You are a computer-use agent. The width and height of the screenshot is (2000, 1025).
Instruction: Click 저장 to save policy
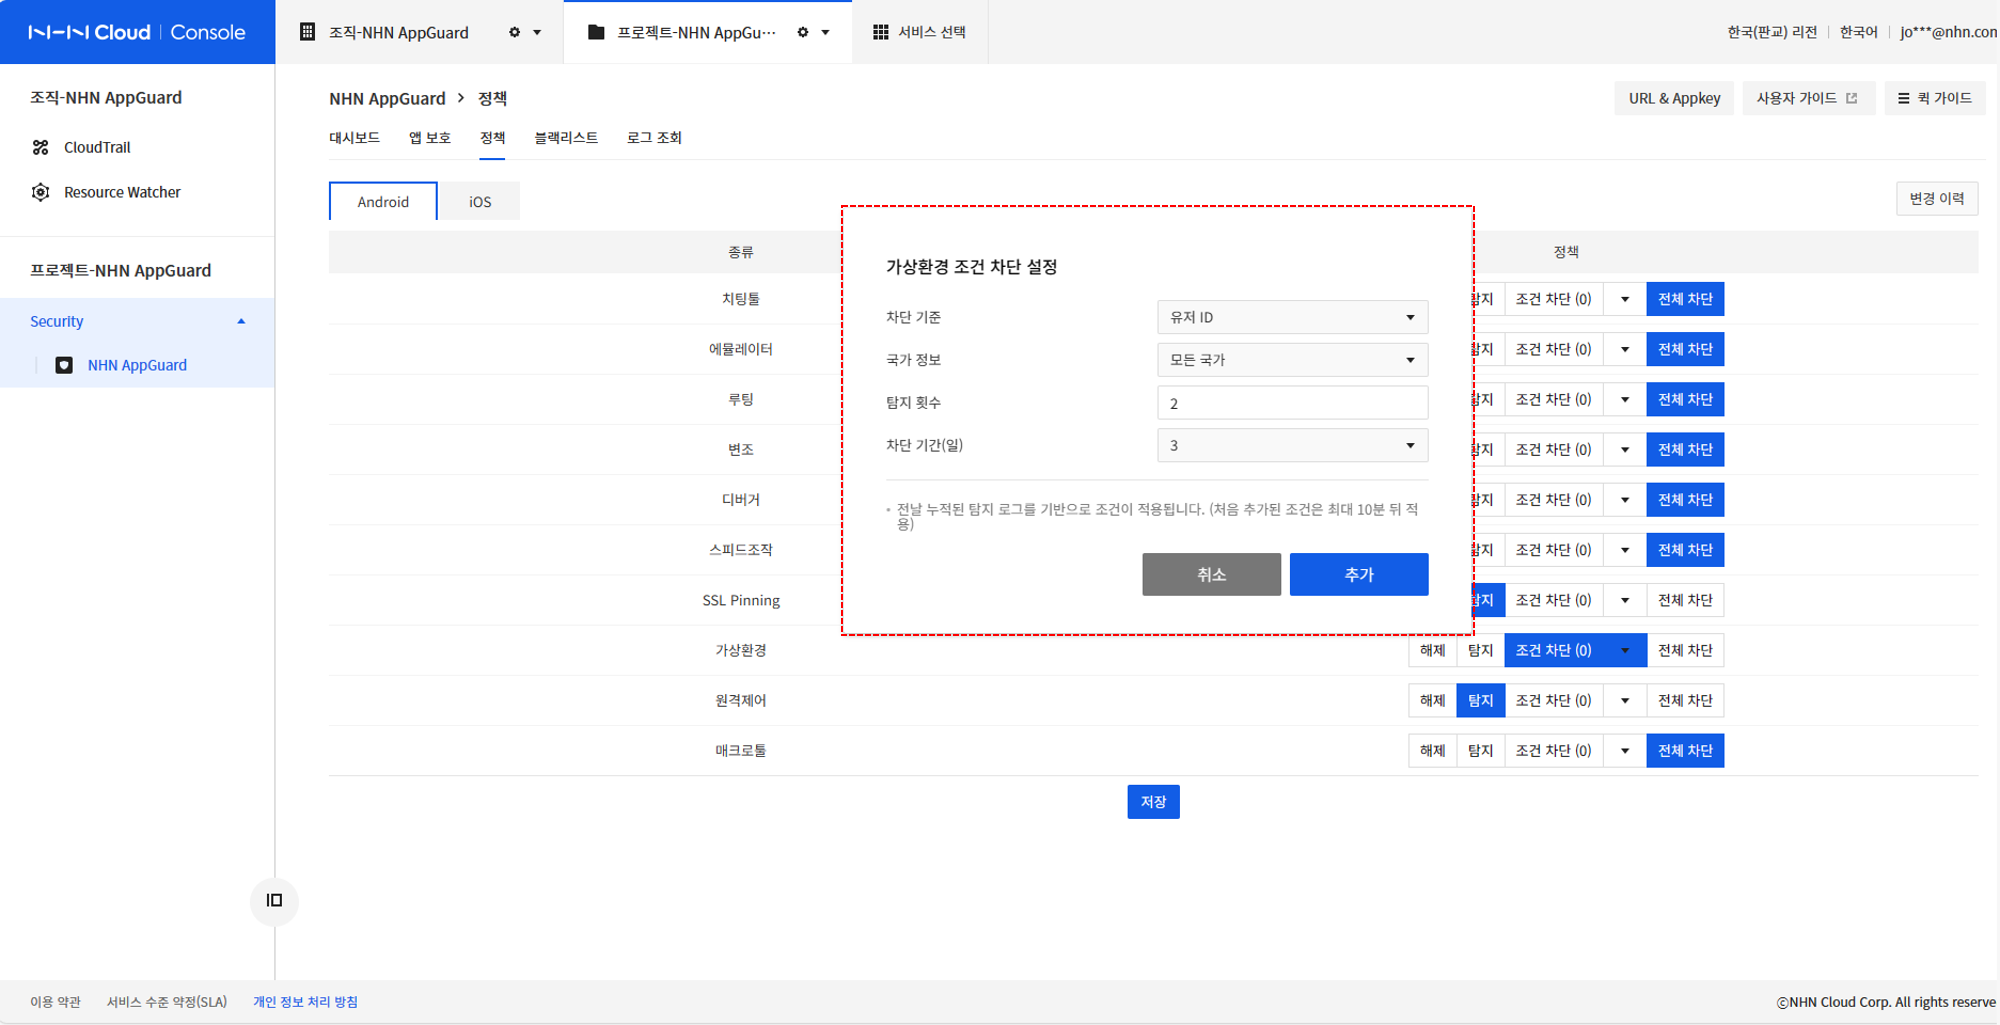click(1153, 802)
